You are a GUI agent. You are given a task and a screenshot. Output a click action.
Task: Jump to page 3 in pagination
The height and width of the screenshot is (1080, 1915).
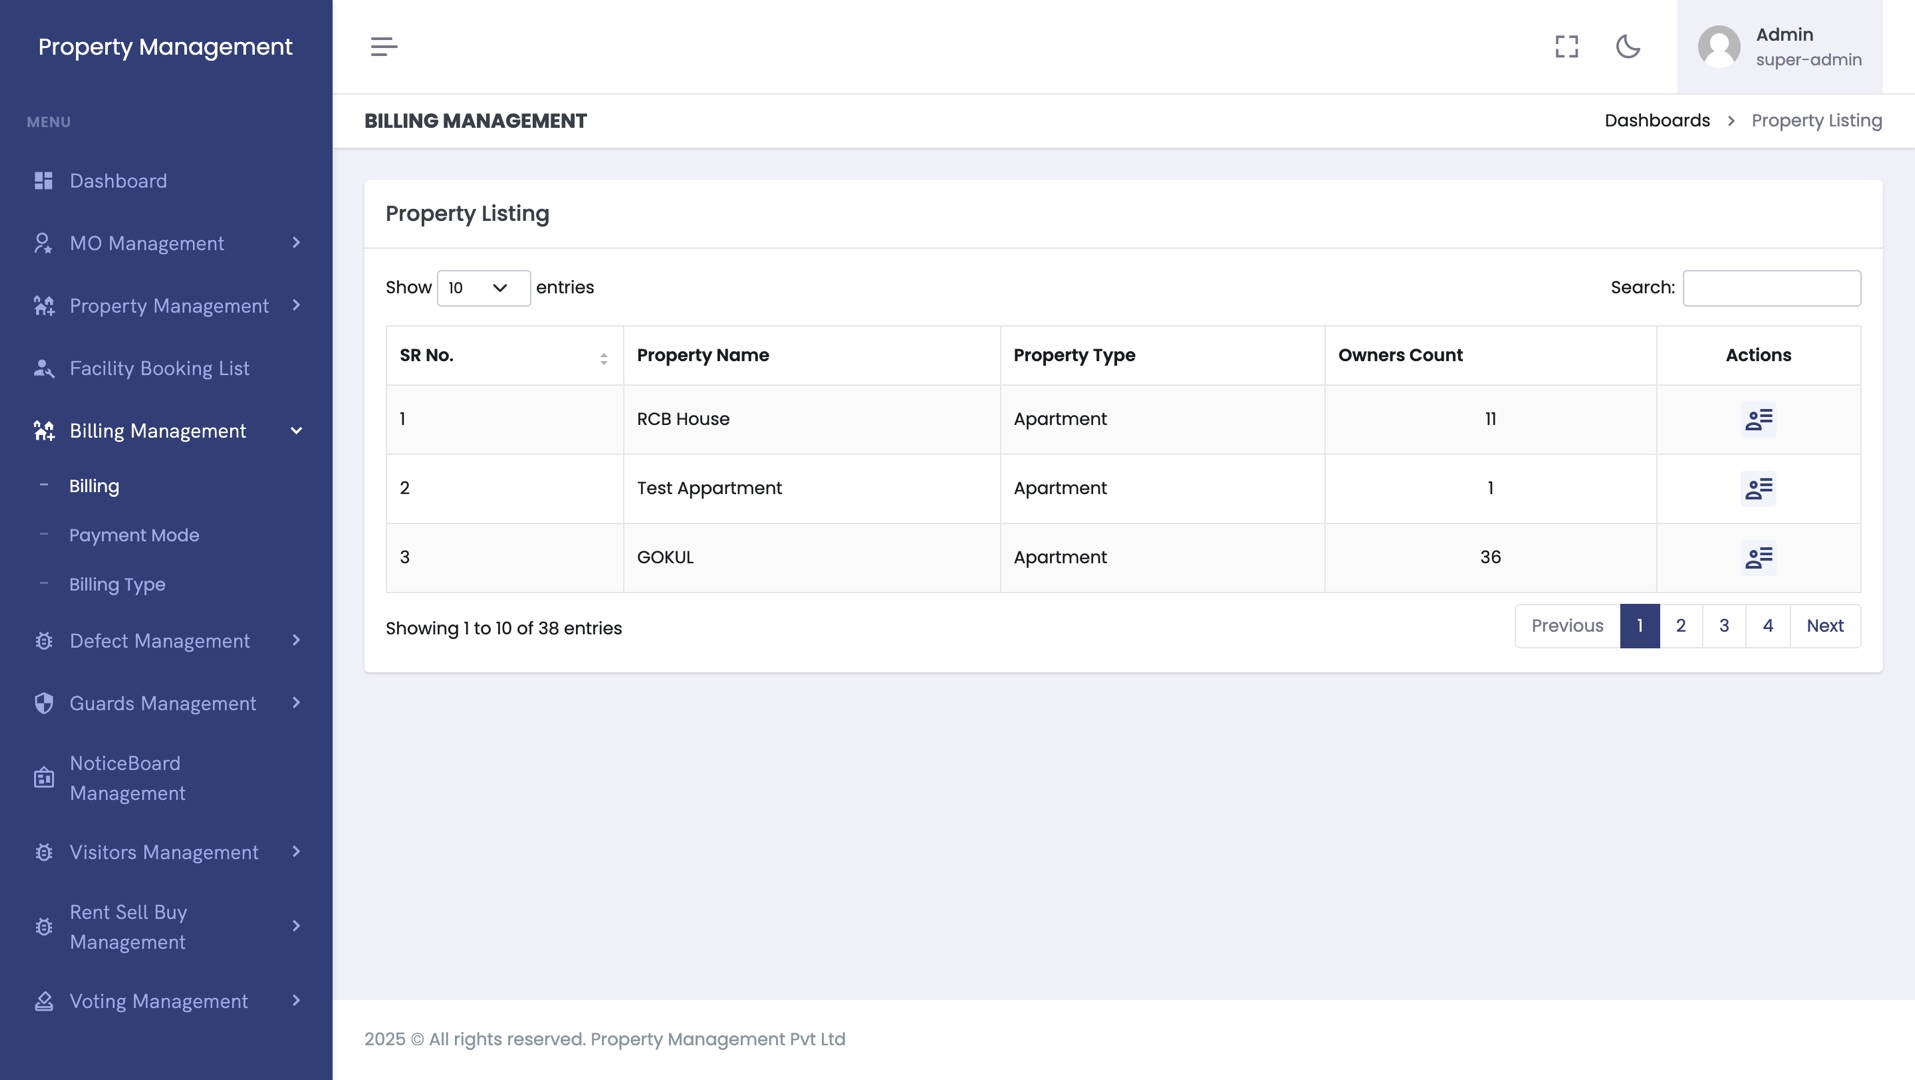(1723, 626)
